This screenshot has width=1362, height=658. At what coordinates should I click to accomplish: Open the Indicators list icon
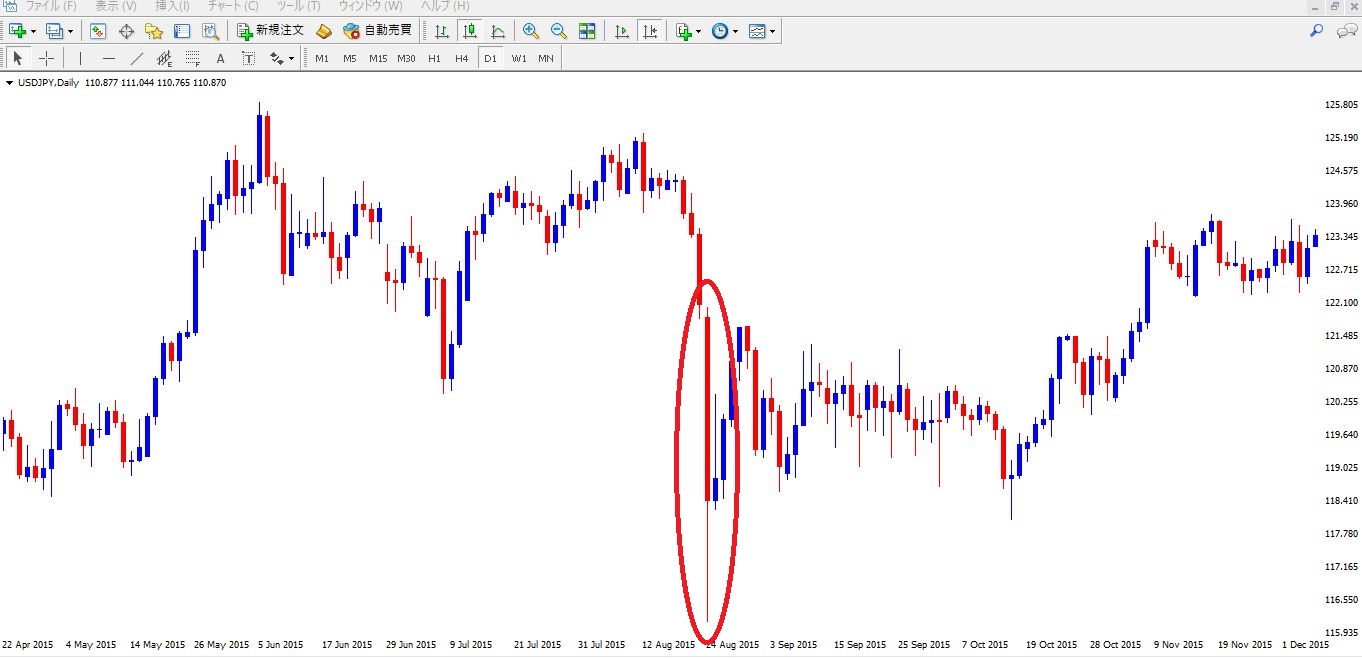pyautogui.click(x=684, y=31)
